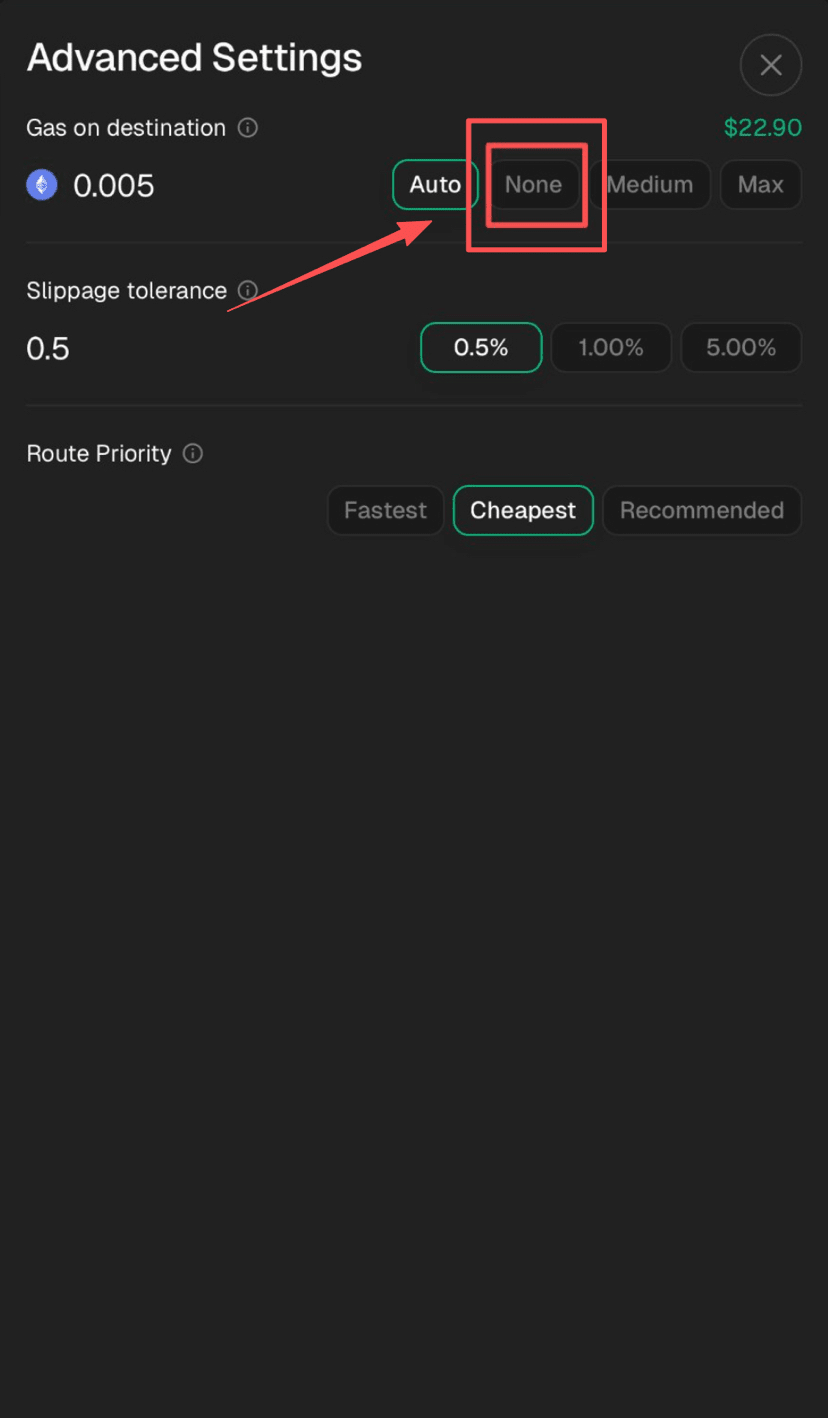Close the Advanced Settings panel
828x1418 pixels.
(770, 65)
